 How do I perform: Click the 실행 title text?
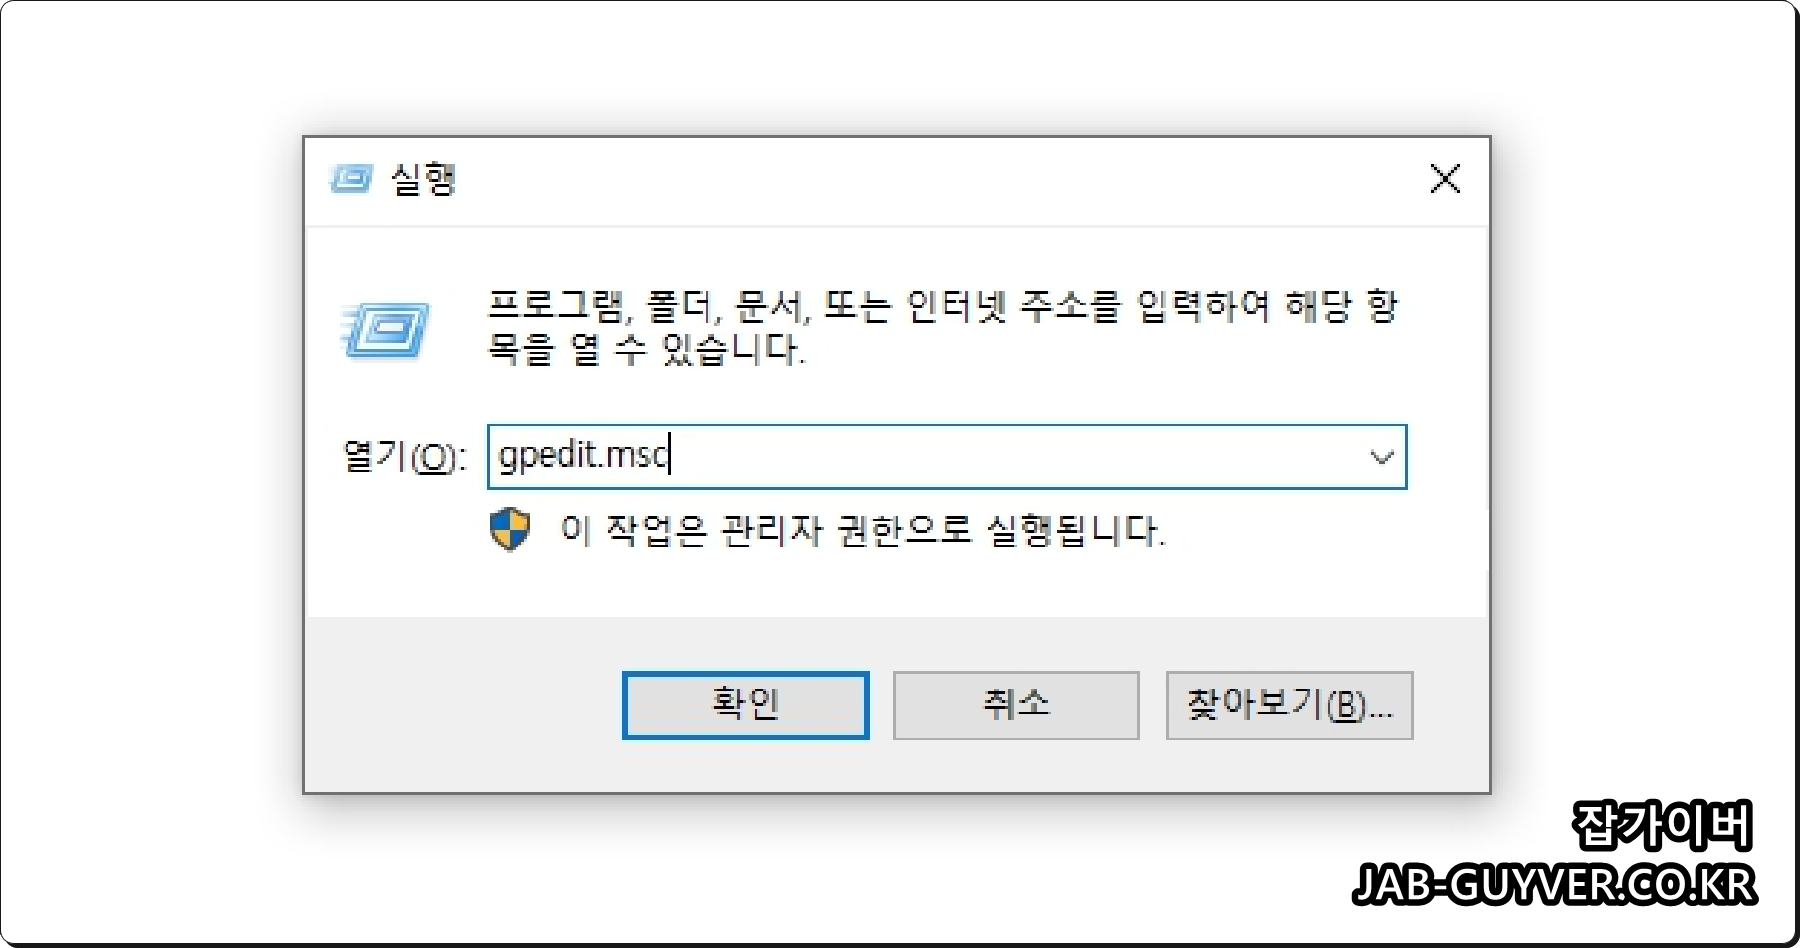point(423,180)
